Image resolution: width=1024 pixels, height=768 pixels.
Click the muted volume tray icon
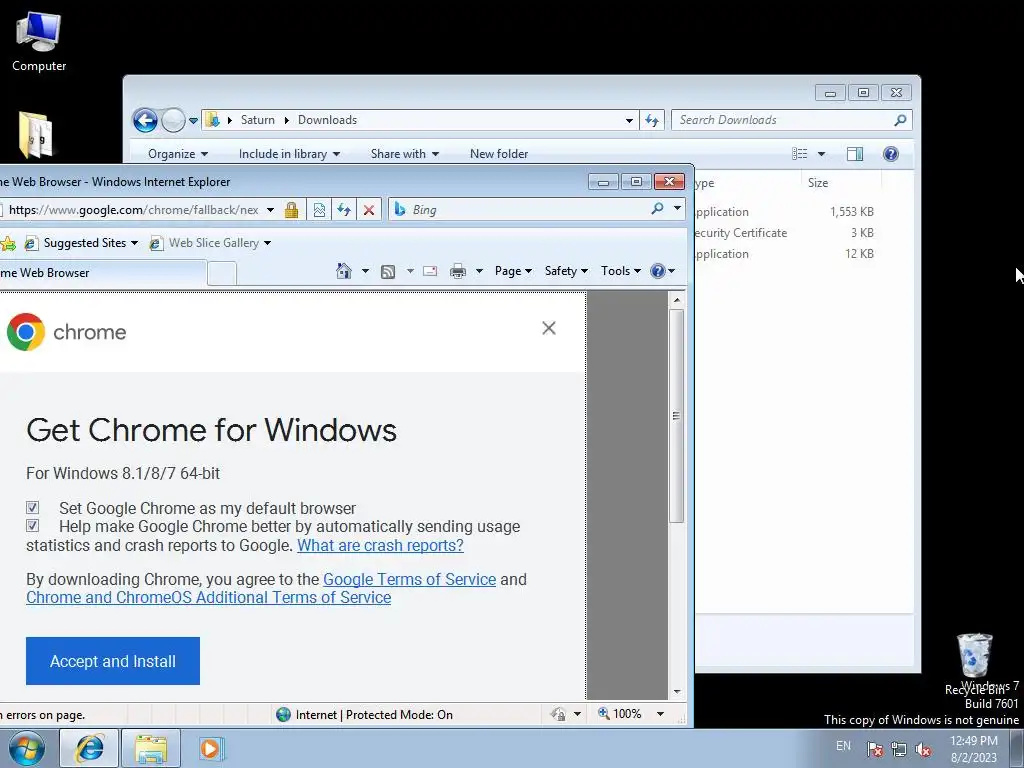[x=923, y=749]
